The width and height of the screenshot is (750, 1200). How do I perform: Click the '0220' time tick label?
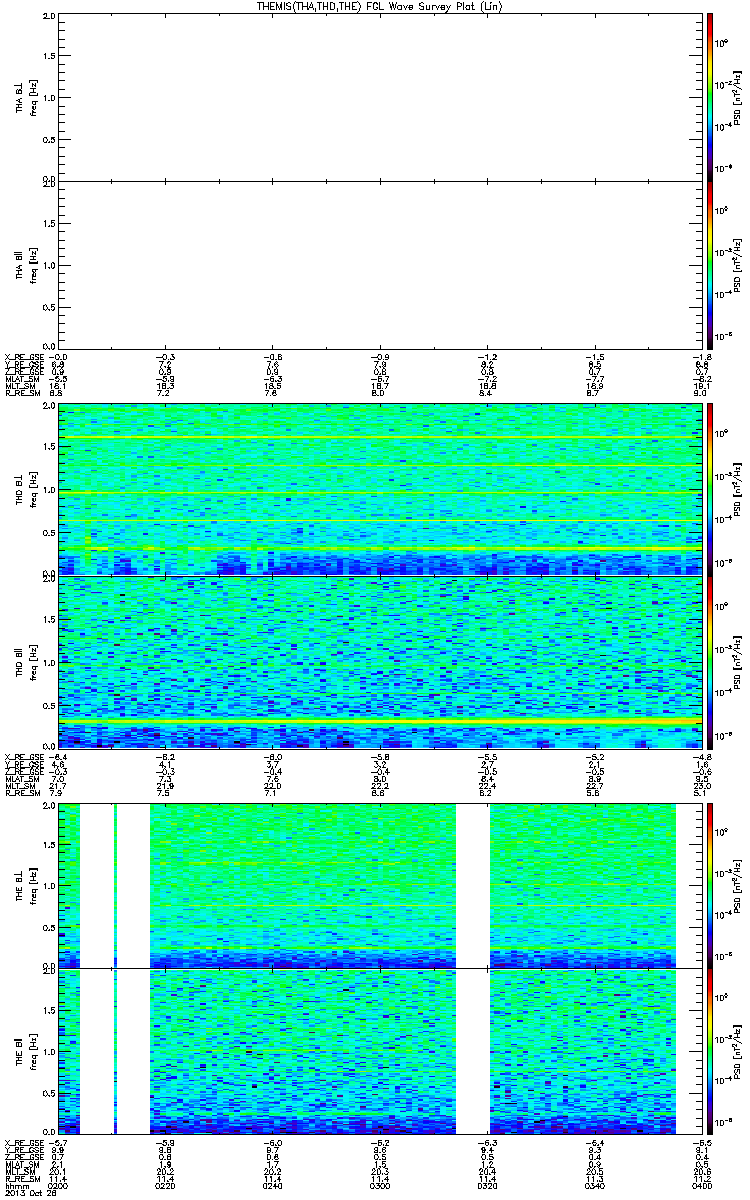point(167,1186)
